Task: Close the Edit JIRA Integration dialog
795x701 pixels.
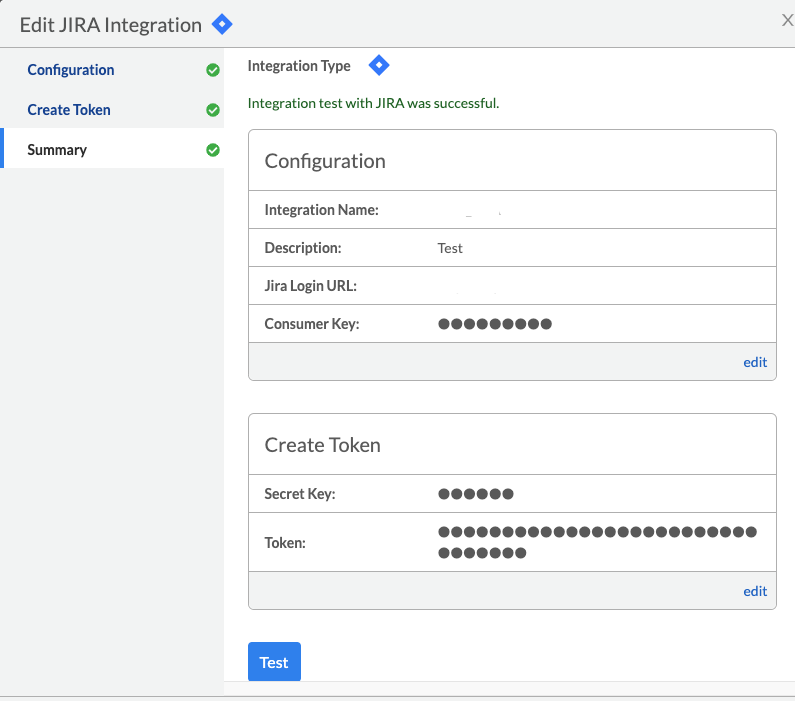Action: click(x=787, y=20)
